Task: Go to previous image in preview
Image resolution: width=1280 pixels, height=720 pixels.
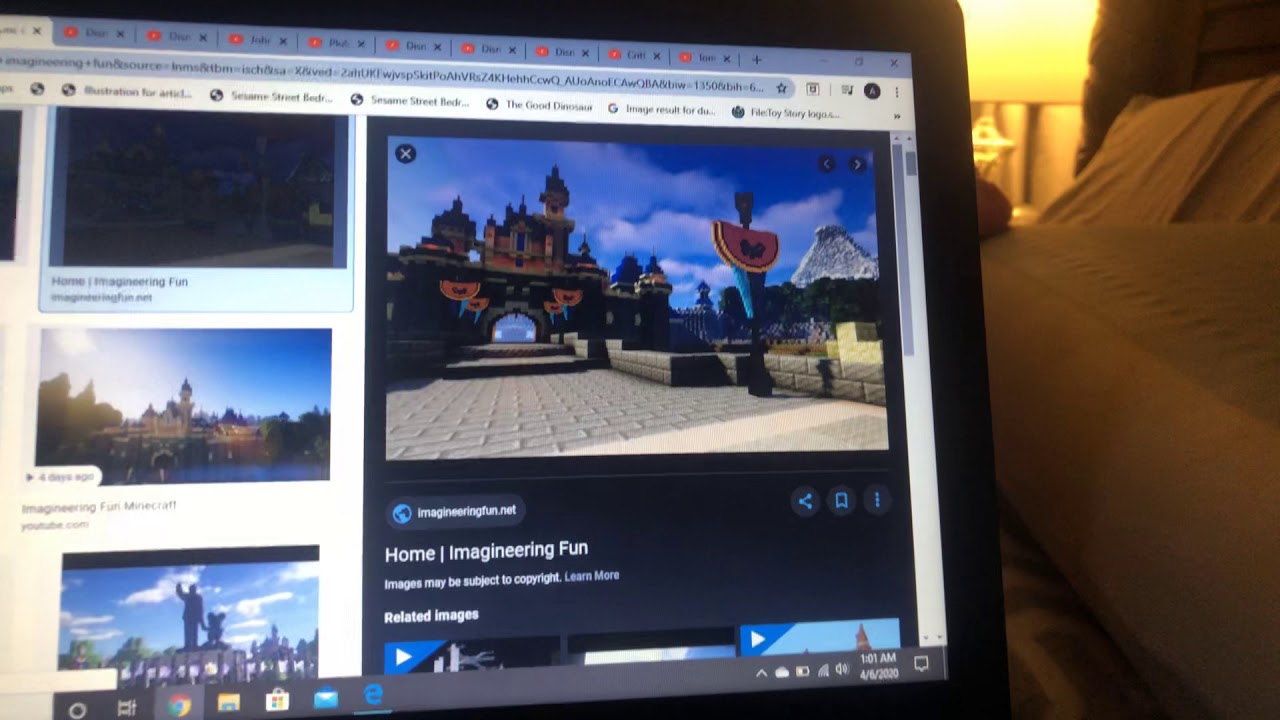Action: click(x=826, y=164)
